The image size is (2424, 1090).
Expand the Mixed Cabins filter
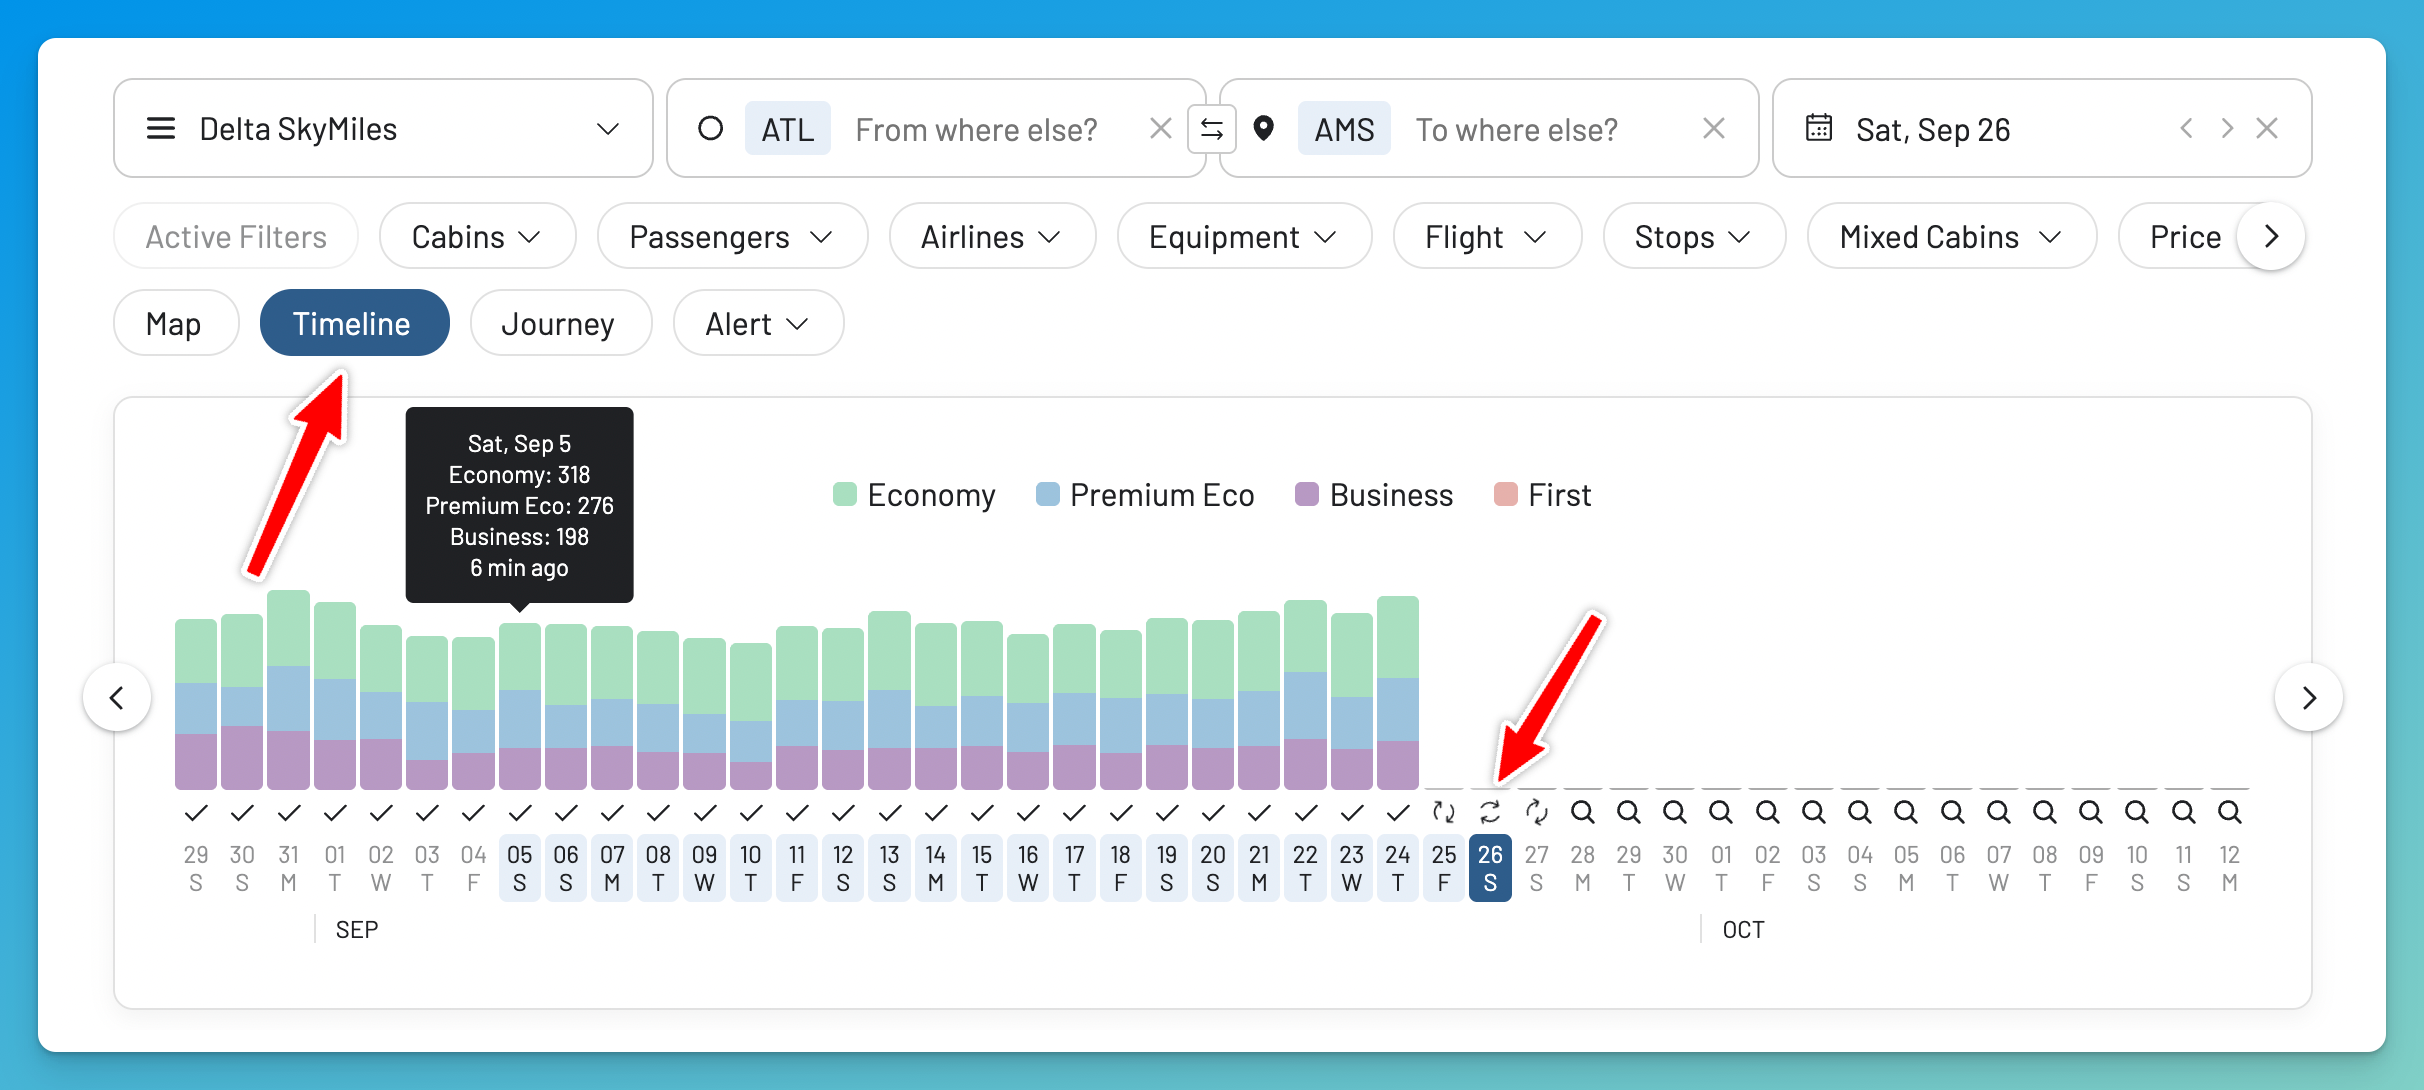[x=1952, y=237]
